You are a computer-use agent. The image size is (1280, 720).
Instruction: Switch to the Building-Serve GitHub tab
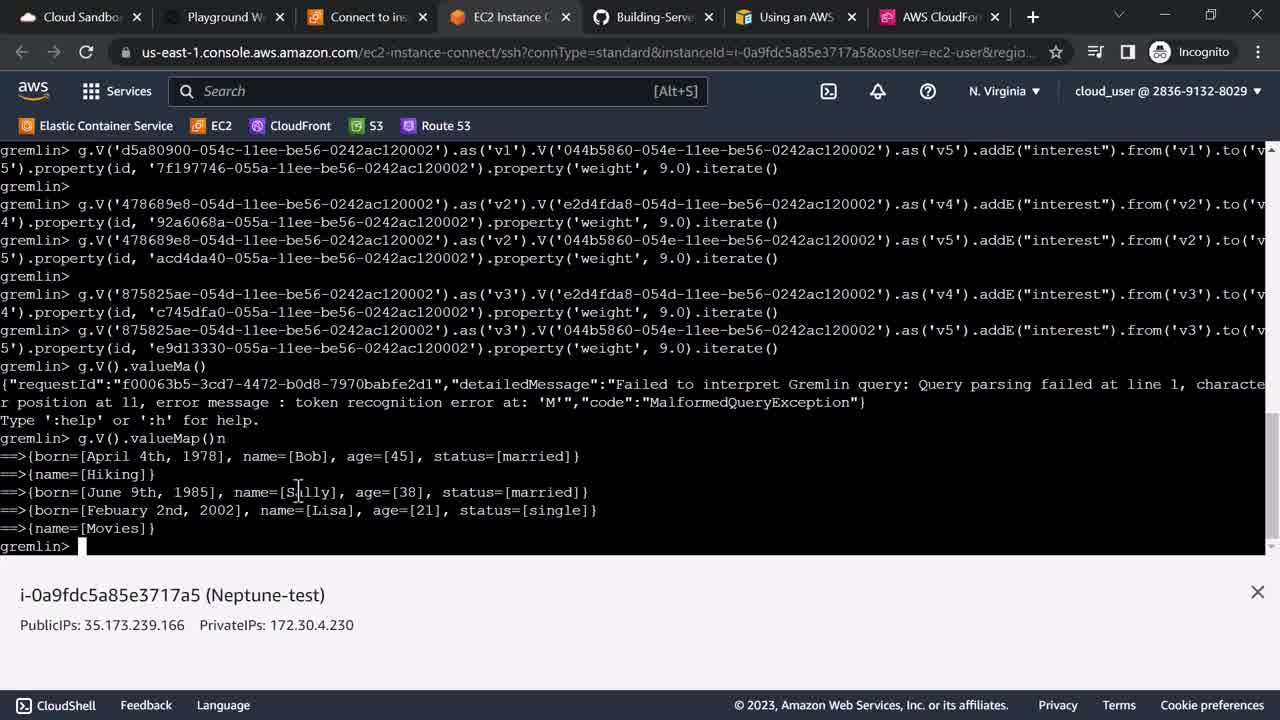tap(652, 17)
